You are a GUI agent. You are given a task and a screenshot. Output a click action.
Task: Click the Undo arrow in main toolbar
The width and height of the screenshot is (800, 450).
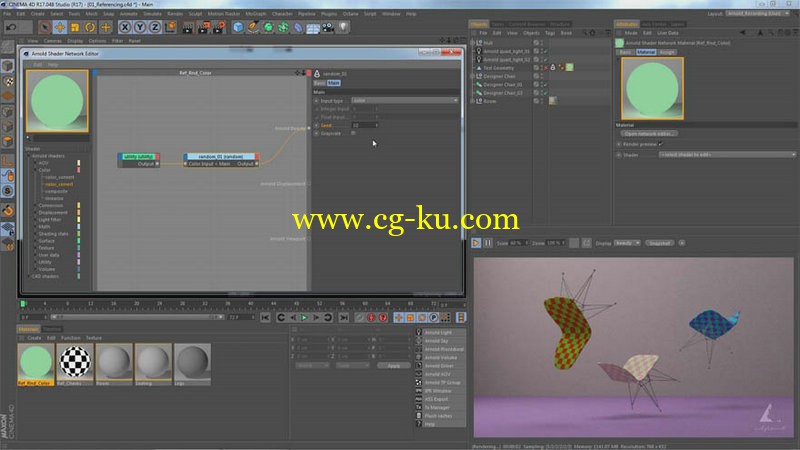tap(11, 27)
